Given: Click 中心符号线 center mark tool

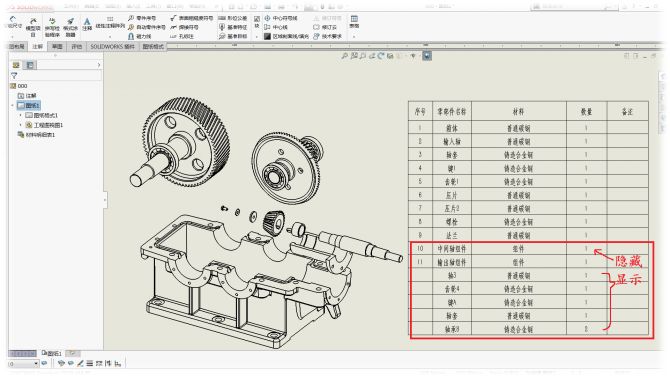Looking at the screenshot, I should [x=281, y=18].
